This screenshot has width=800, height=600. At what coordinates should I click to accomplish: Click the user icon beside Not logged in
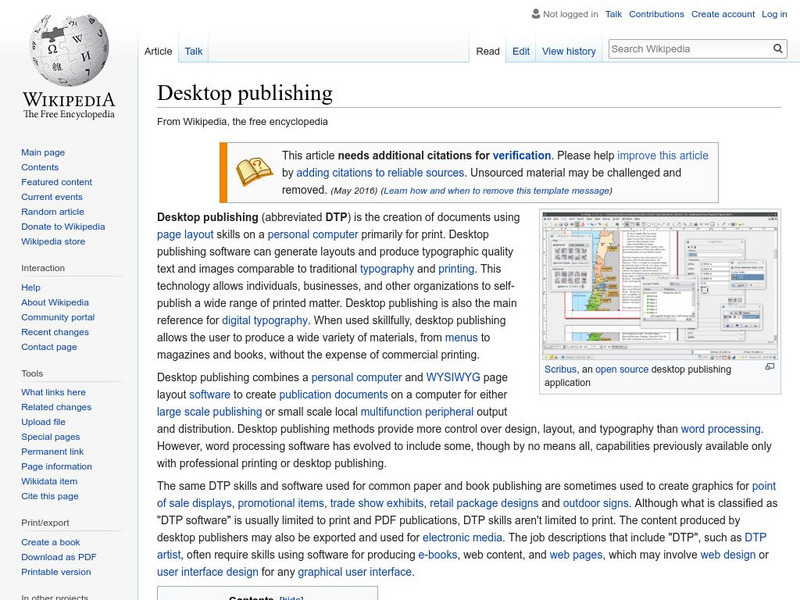coord(534,14)
